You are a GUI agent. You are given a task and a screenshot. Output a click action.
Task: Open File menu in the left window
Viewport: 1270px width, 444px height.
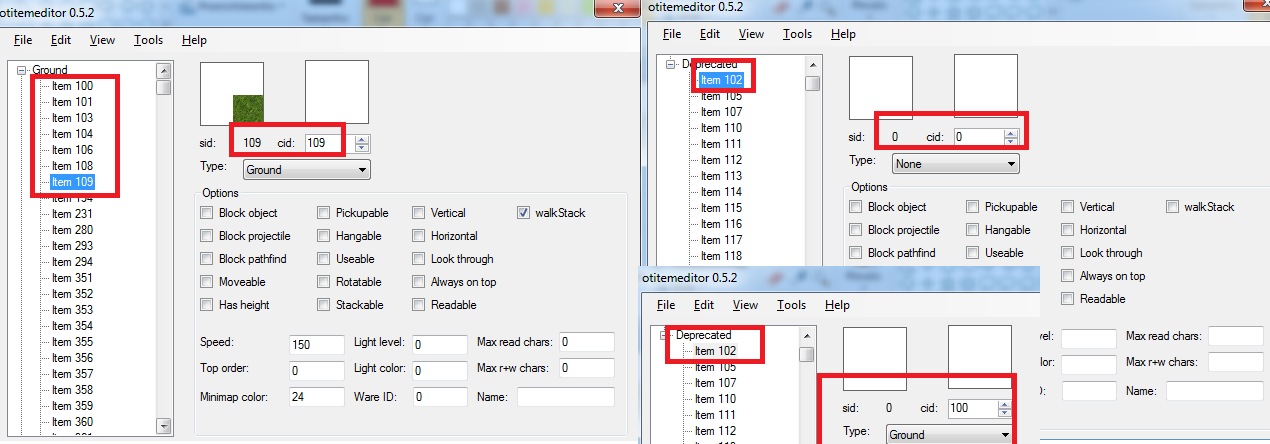pyautogui.click(x=23, y=40)
